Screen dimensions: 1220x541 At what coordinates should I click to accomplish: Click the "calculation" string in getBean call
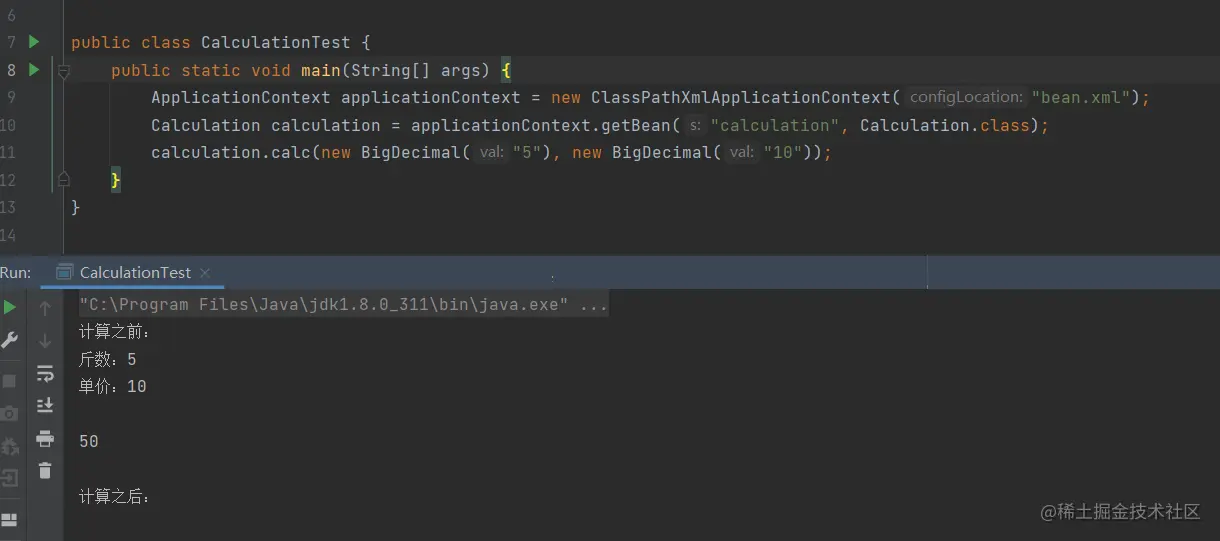(775, 126)
